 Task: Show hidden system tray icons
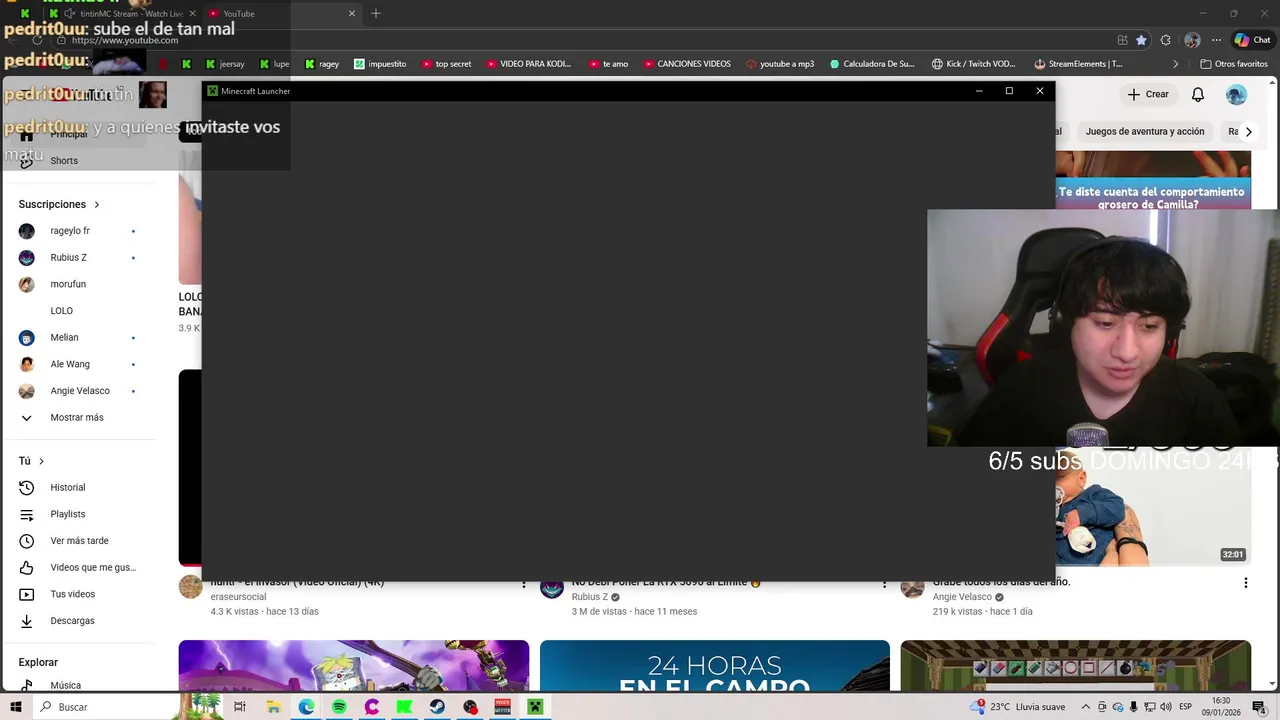pos(1086,707)
